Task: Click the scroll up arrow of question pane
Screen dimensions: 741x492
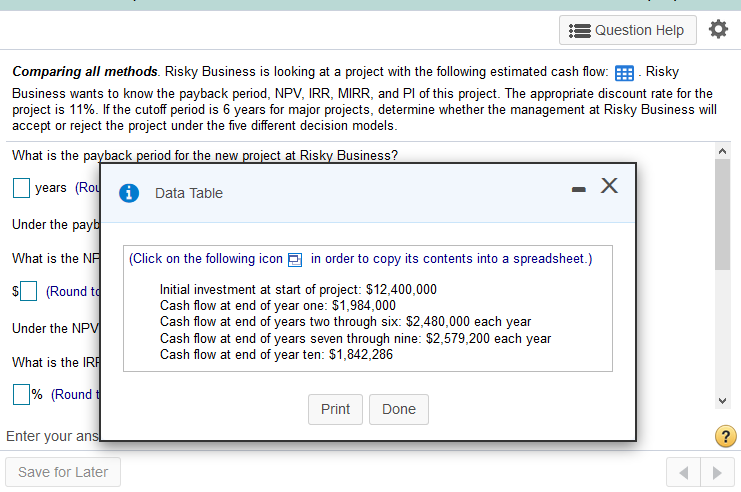Action: [722, 151]
